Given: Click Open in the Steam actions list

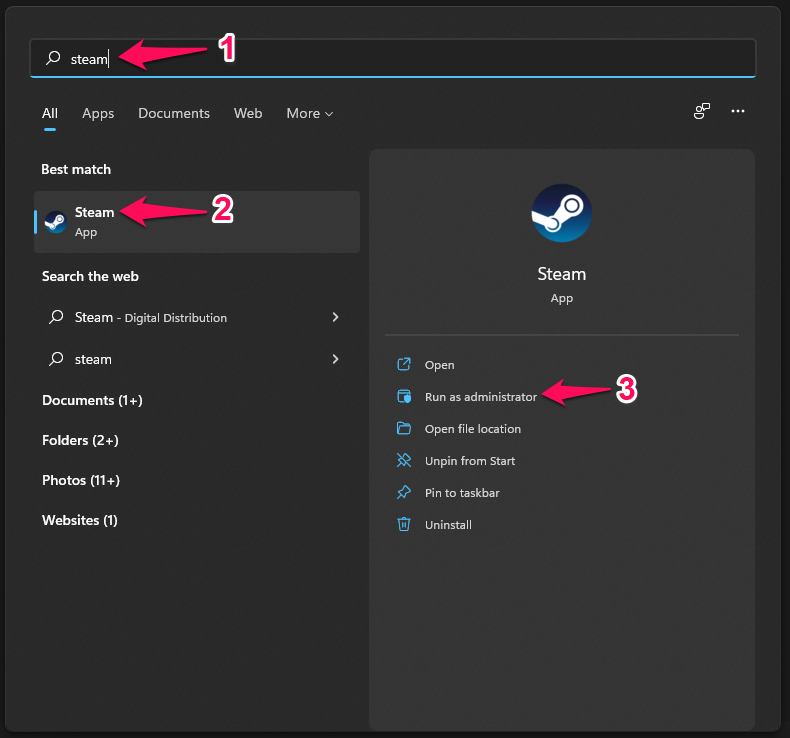Looking at the screenshot, I should pyautogui.click(x=439, y=365).
